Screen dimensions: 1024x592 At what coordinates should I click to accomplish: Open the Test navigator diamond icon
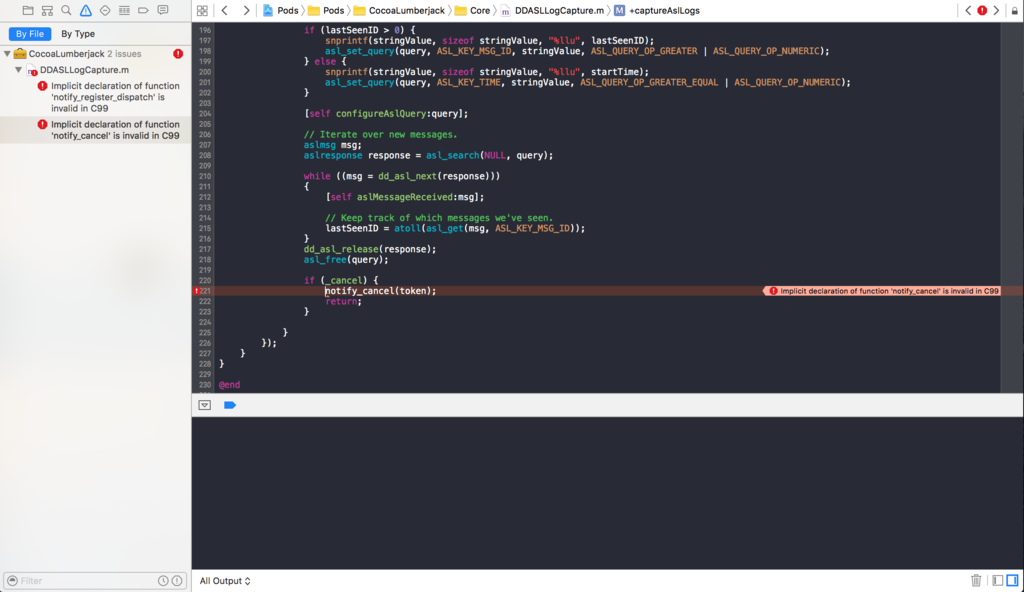coord(104,10)
